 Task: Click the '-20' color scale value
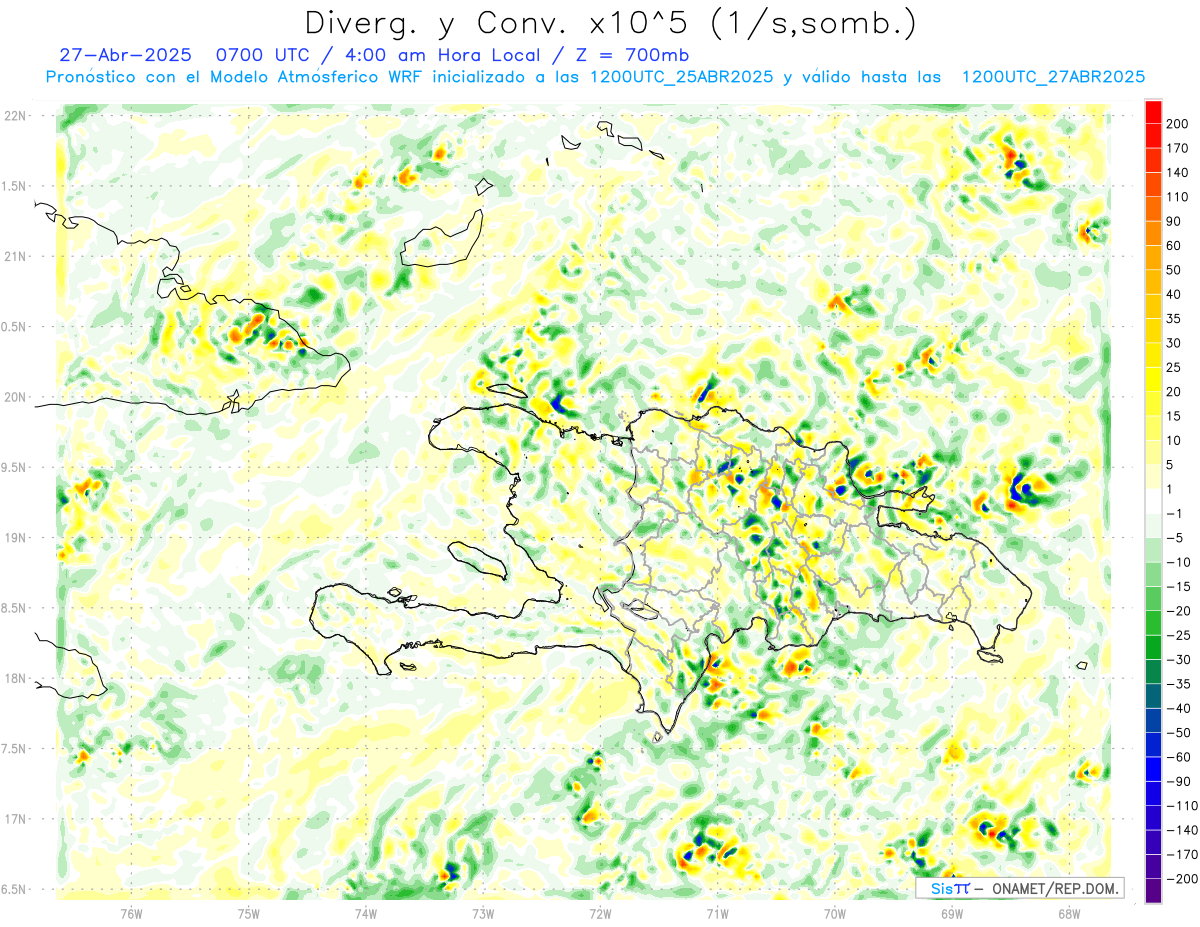1178,611
